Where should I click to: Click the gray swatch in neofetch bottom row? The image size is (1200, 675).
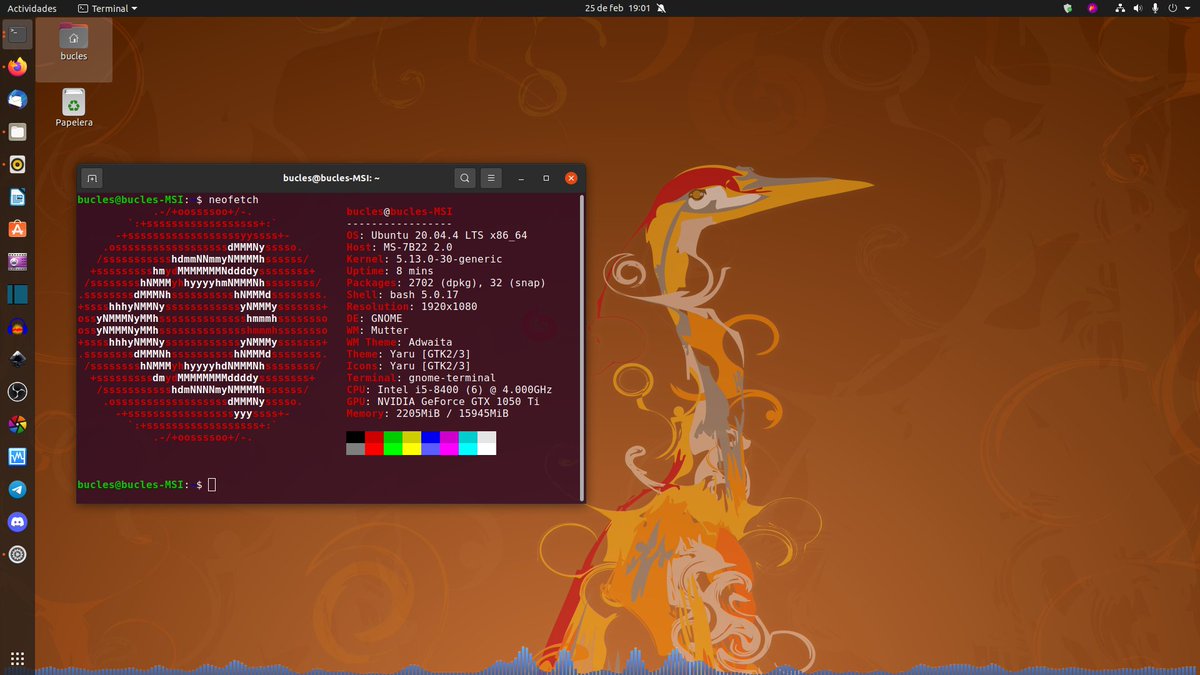[x=355, y=449]
